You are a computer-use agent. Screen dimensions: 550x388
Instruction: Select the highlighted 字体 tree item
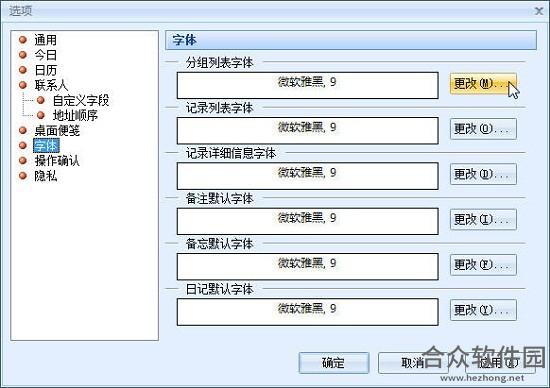tap(46, 146)
